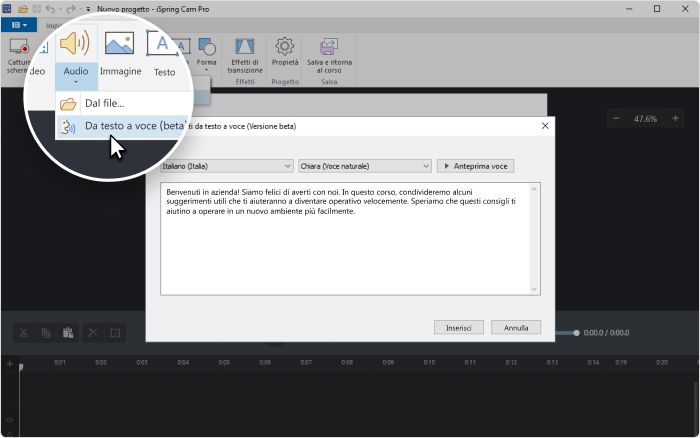Play Anteprima voce preview
The height and width of the screenshot is (438, 700).
click(475, 166)
